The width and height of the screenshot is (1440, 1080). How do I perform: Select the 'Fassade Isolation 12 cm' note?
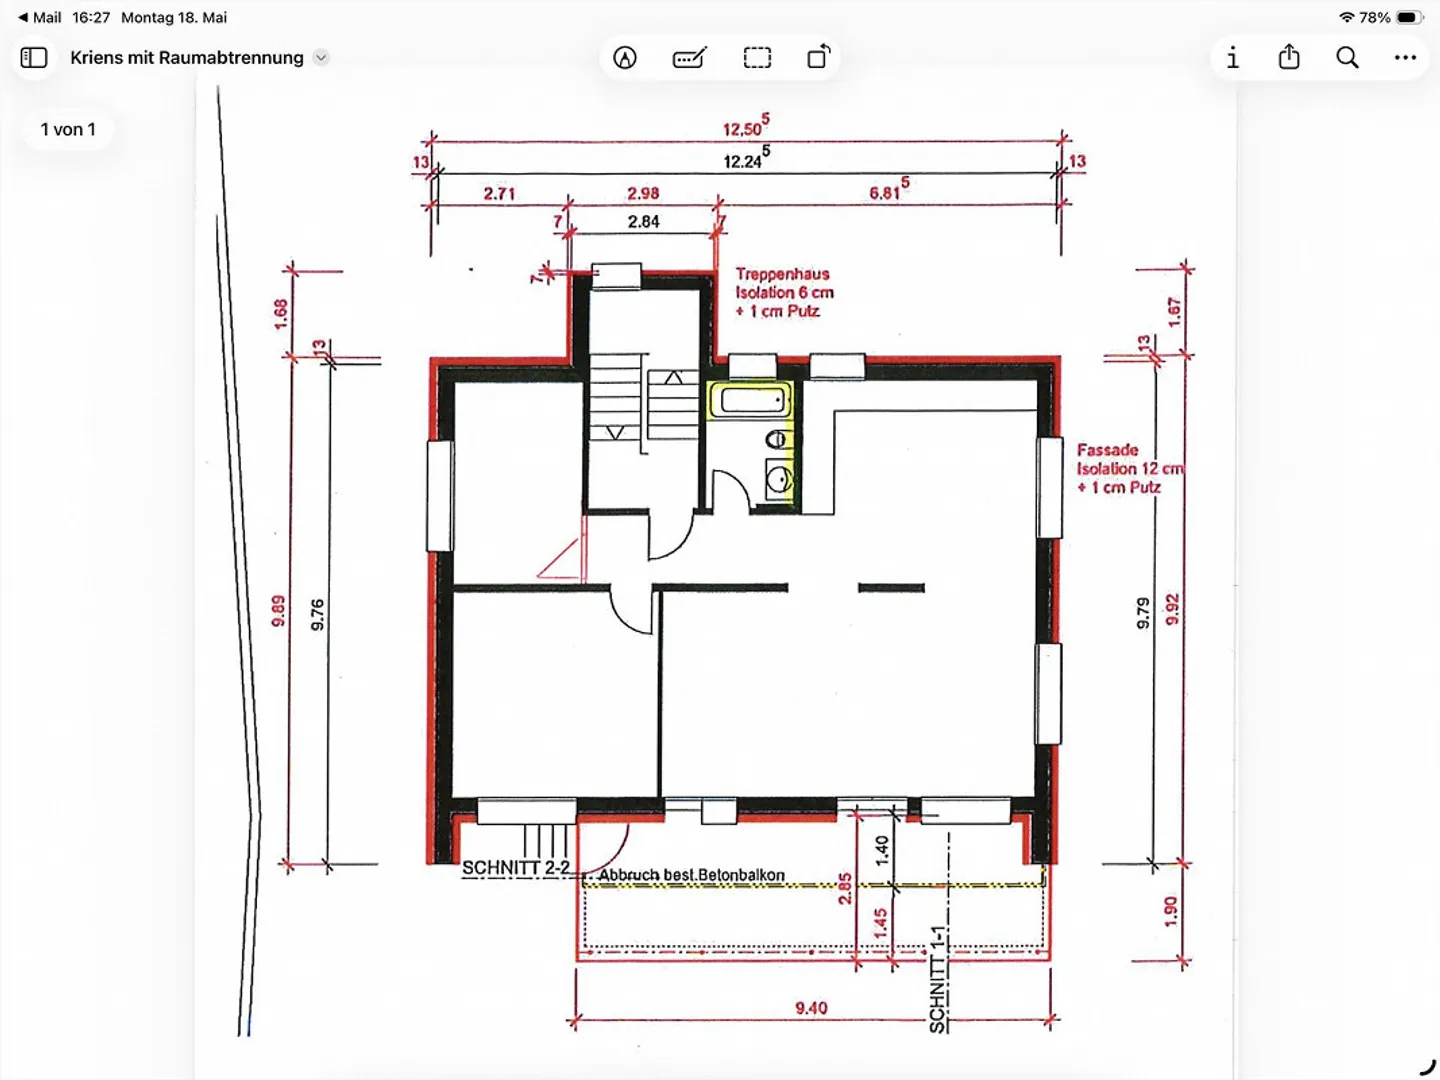[1129, 468]
